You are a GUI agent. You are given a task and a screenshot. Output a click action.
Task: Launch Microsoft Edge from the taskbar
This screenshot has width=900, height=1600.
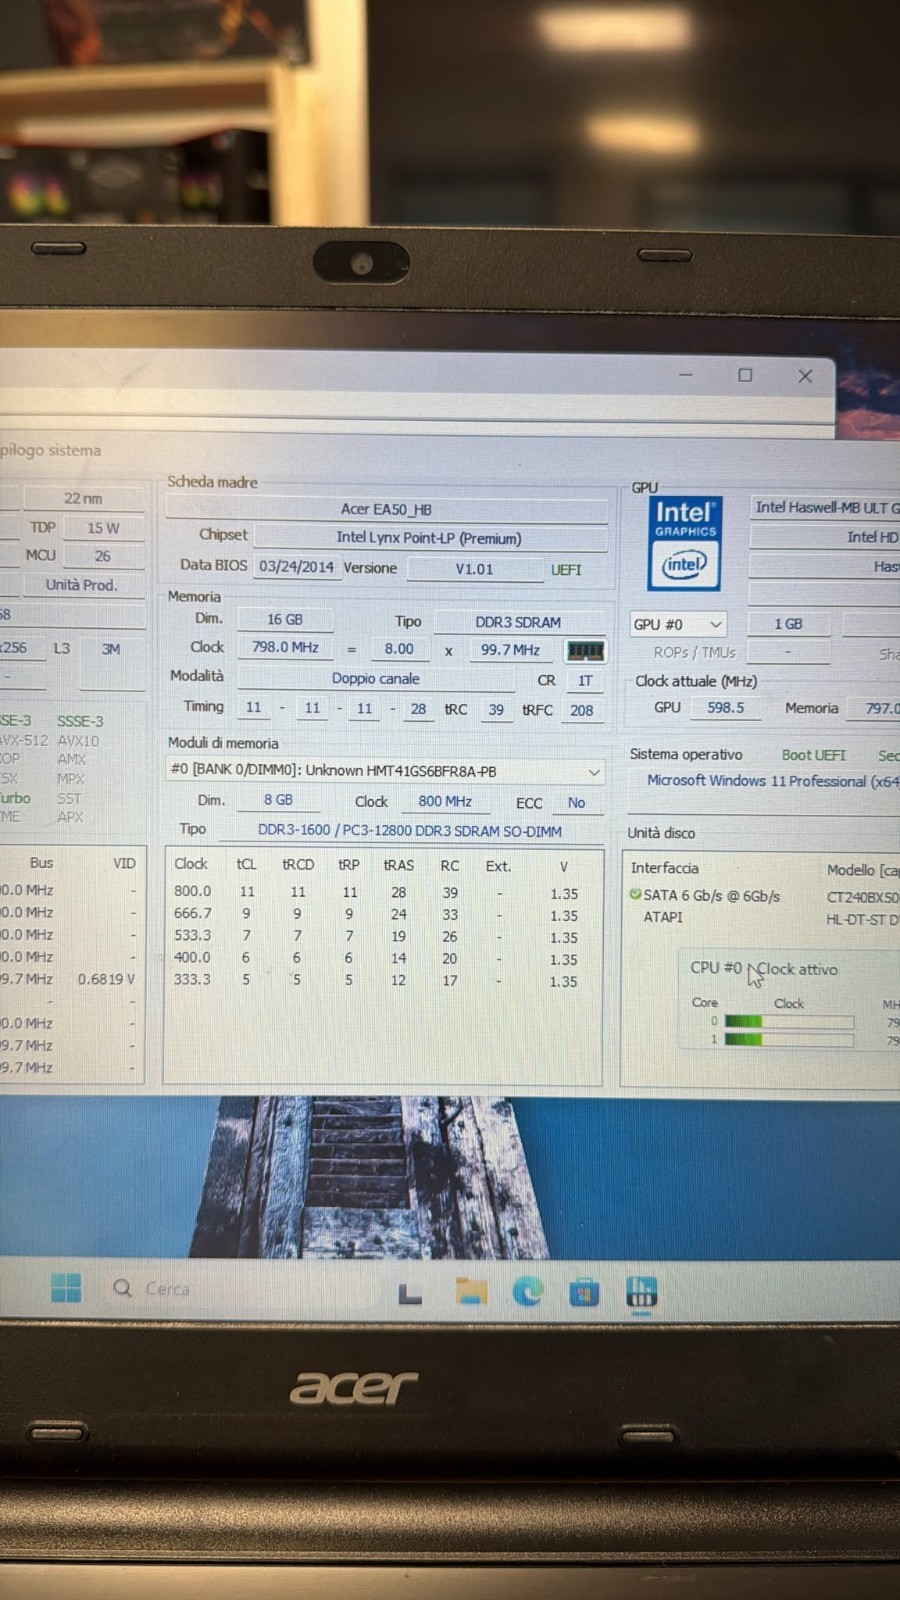pos(527,1292)
